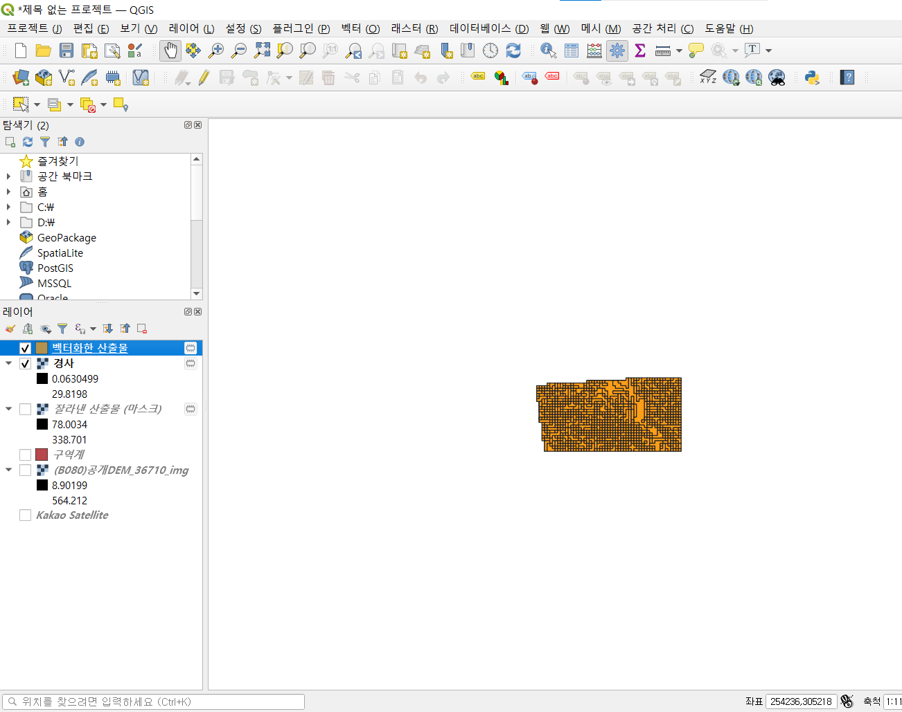Click the help book icon in the toolbar
Image resolution: width=902 pixels, height=712 pixels.
(847, 78)
